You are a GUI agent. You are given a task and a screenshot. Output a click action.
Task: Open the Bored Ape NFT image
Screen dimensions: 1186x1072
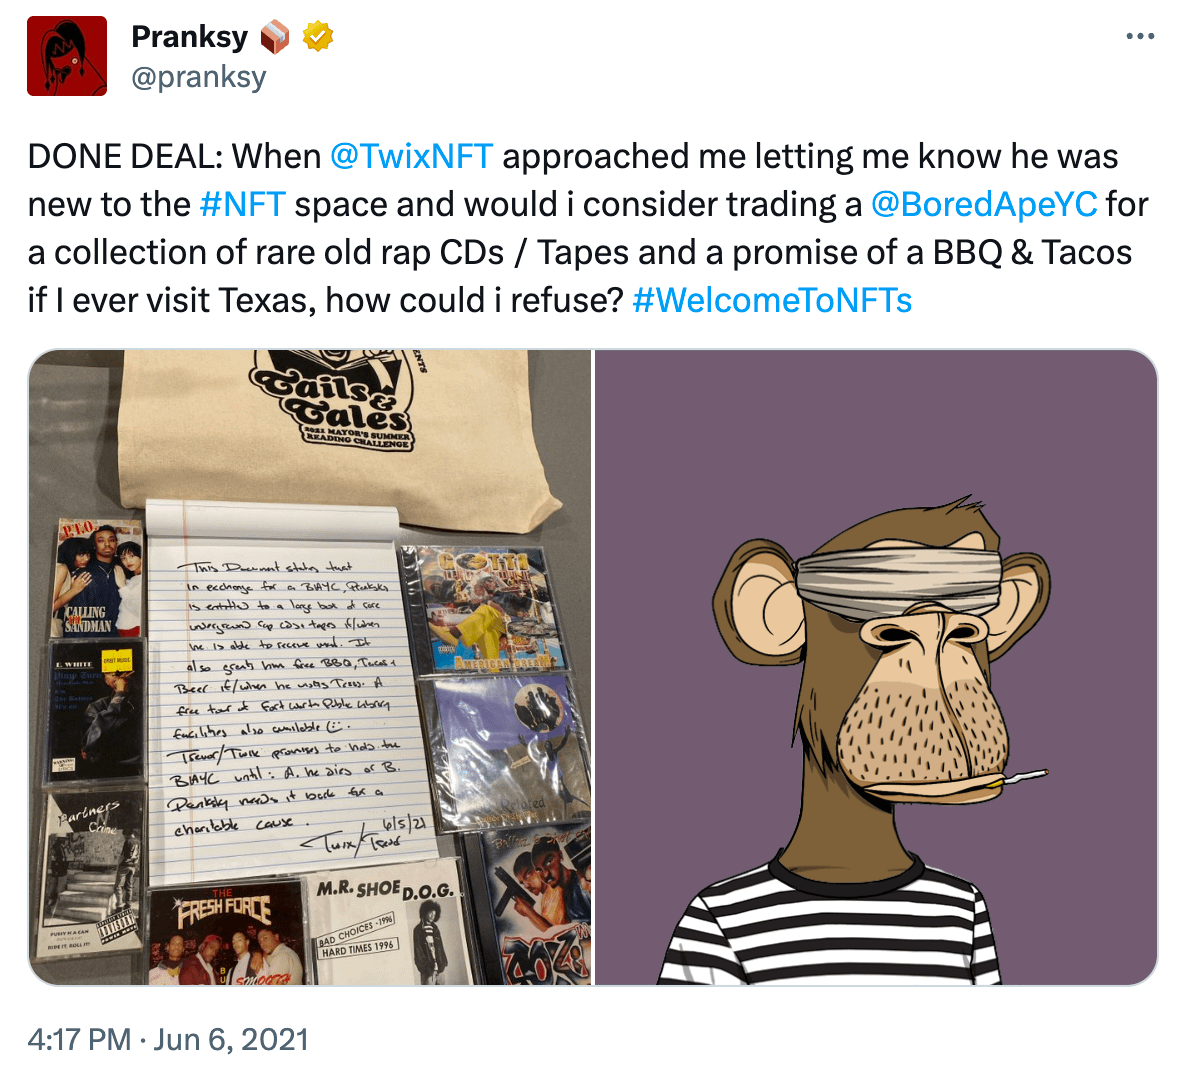(x=876, y=667)
